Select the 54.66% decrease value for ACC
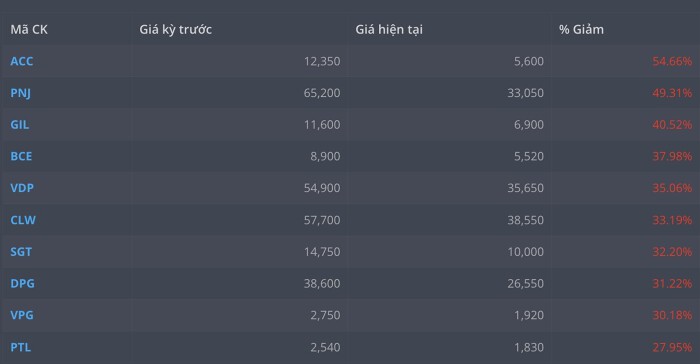This screenshot has height=364, width=700. (672, 61)
